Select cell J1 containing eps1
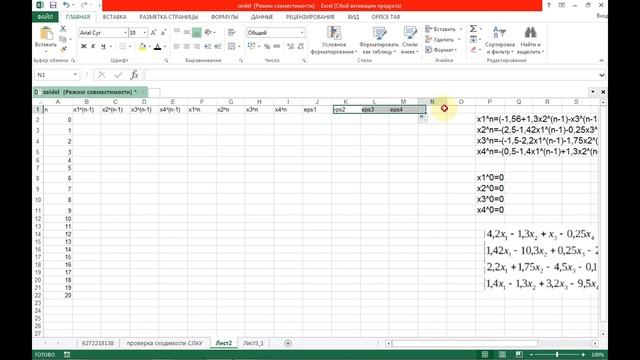 point(317,109)
